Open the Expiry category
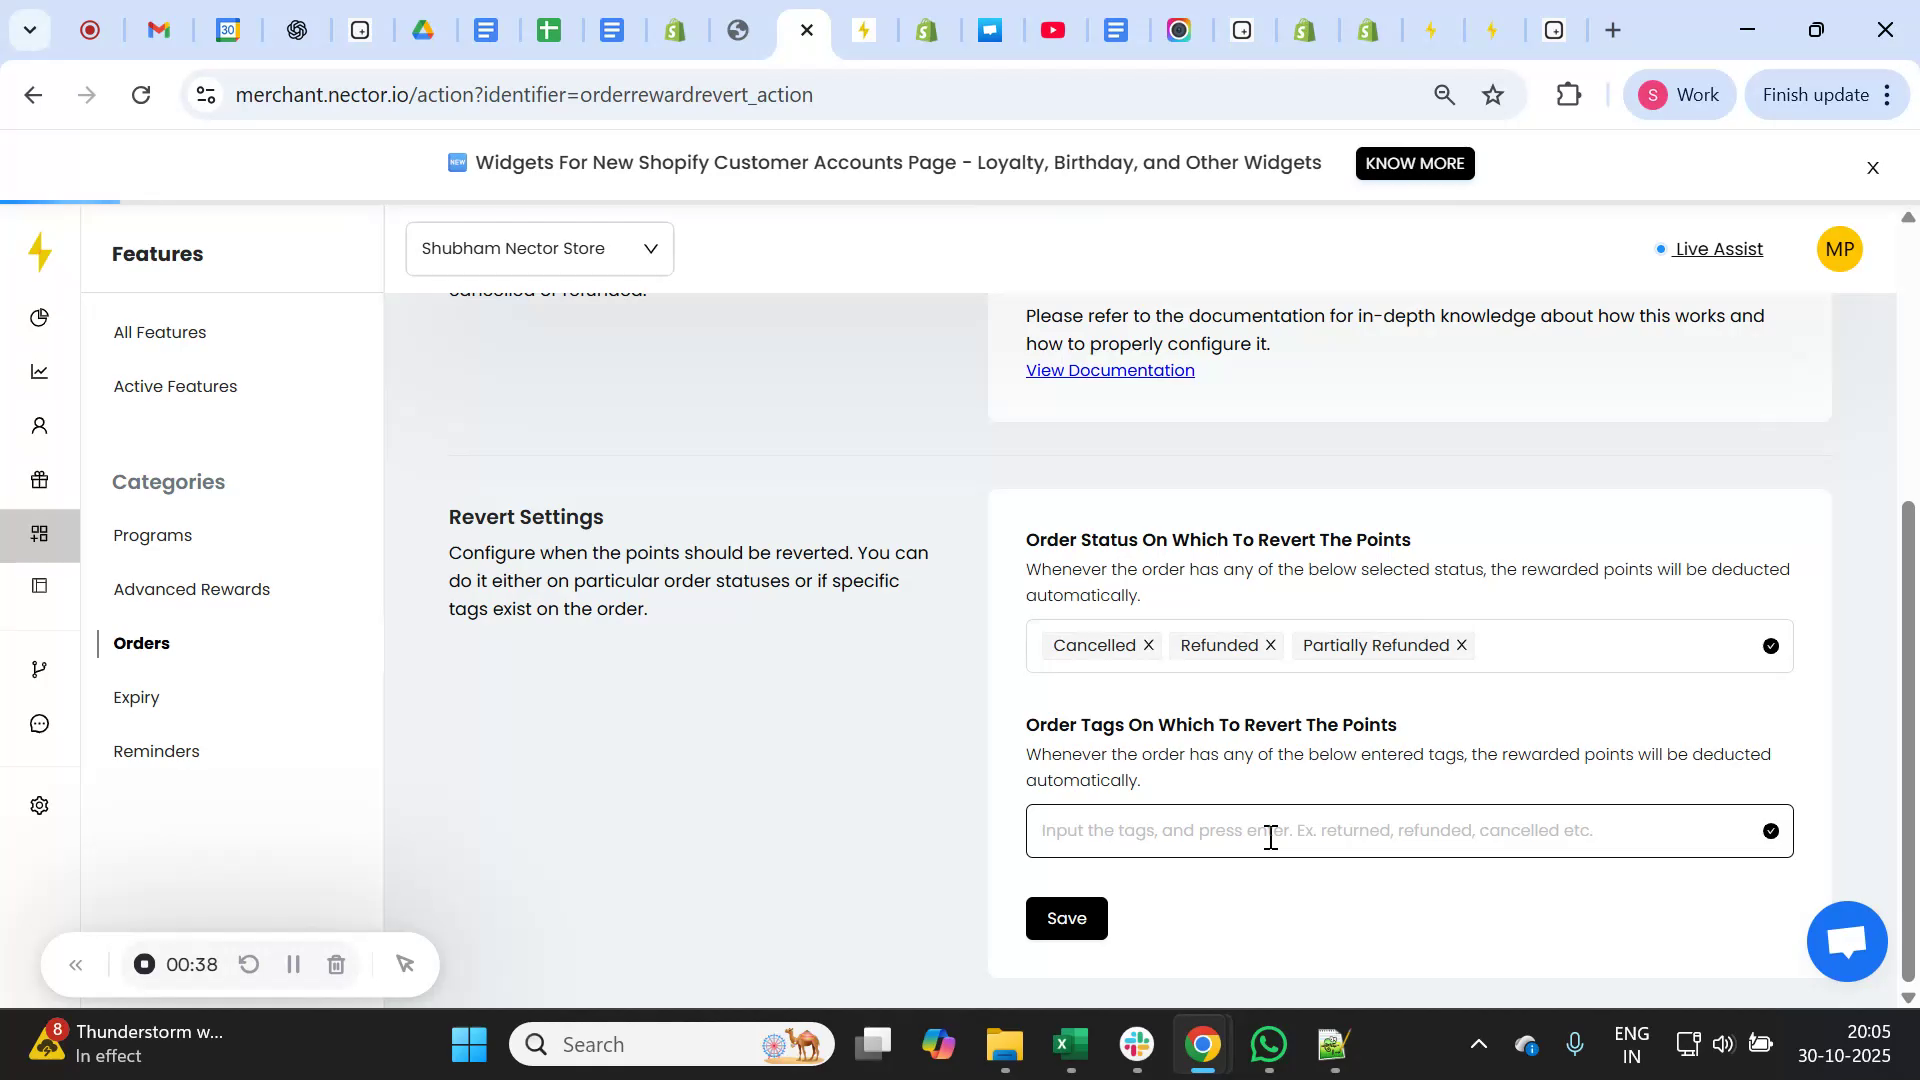 pyautogui.click(x=136, y=697)
